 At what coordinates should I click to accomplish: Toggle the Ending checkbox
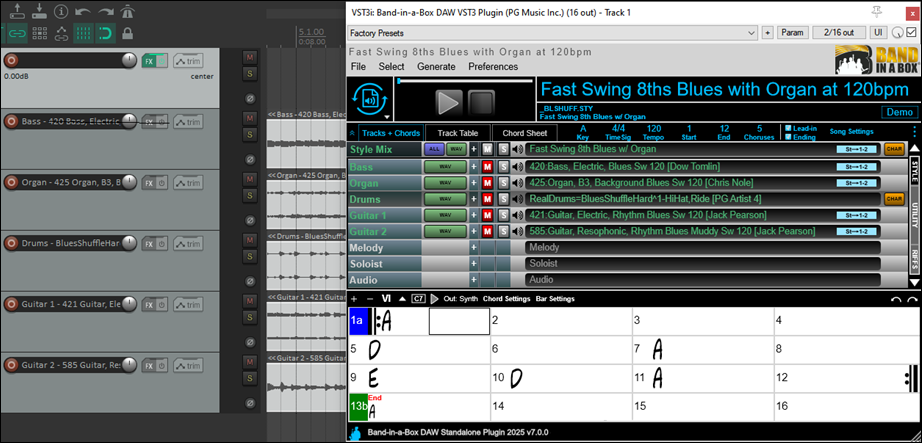[x=788, y=137]
